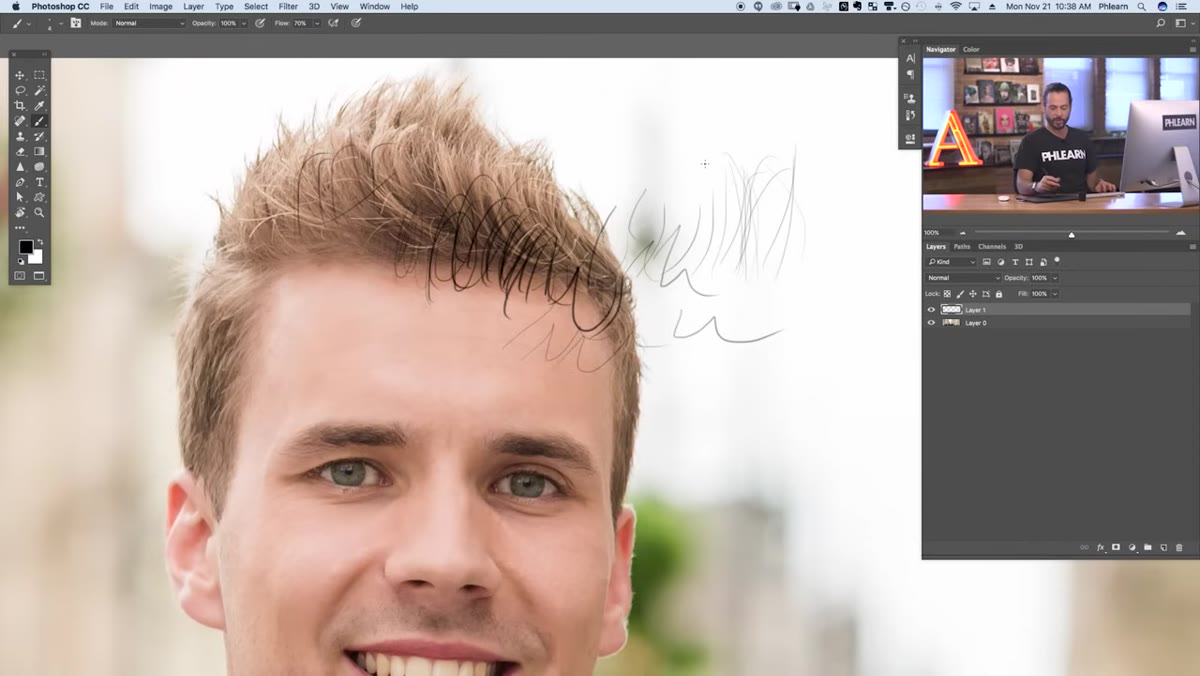Open layer blend mode Normal dropdown
The image size is (1200, 676).
click(x=962, y=278)
